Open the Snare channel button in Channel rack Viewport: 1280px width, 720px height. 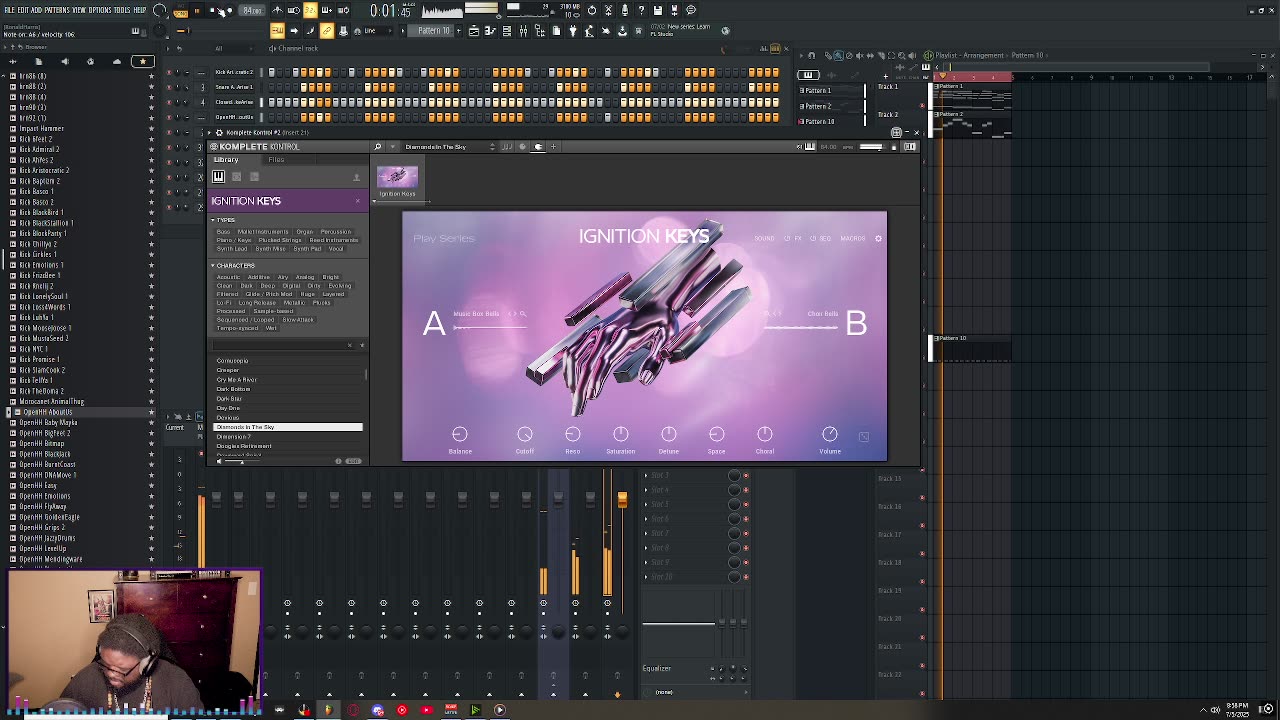[x=235, y=87]
